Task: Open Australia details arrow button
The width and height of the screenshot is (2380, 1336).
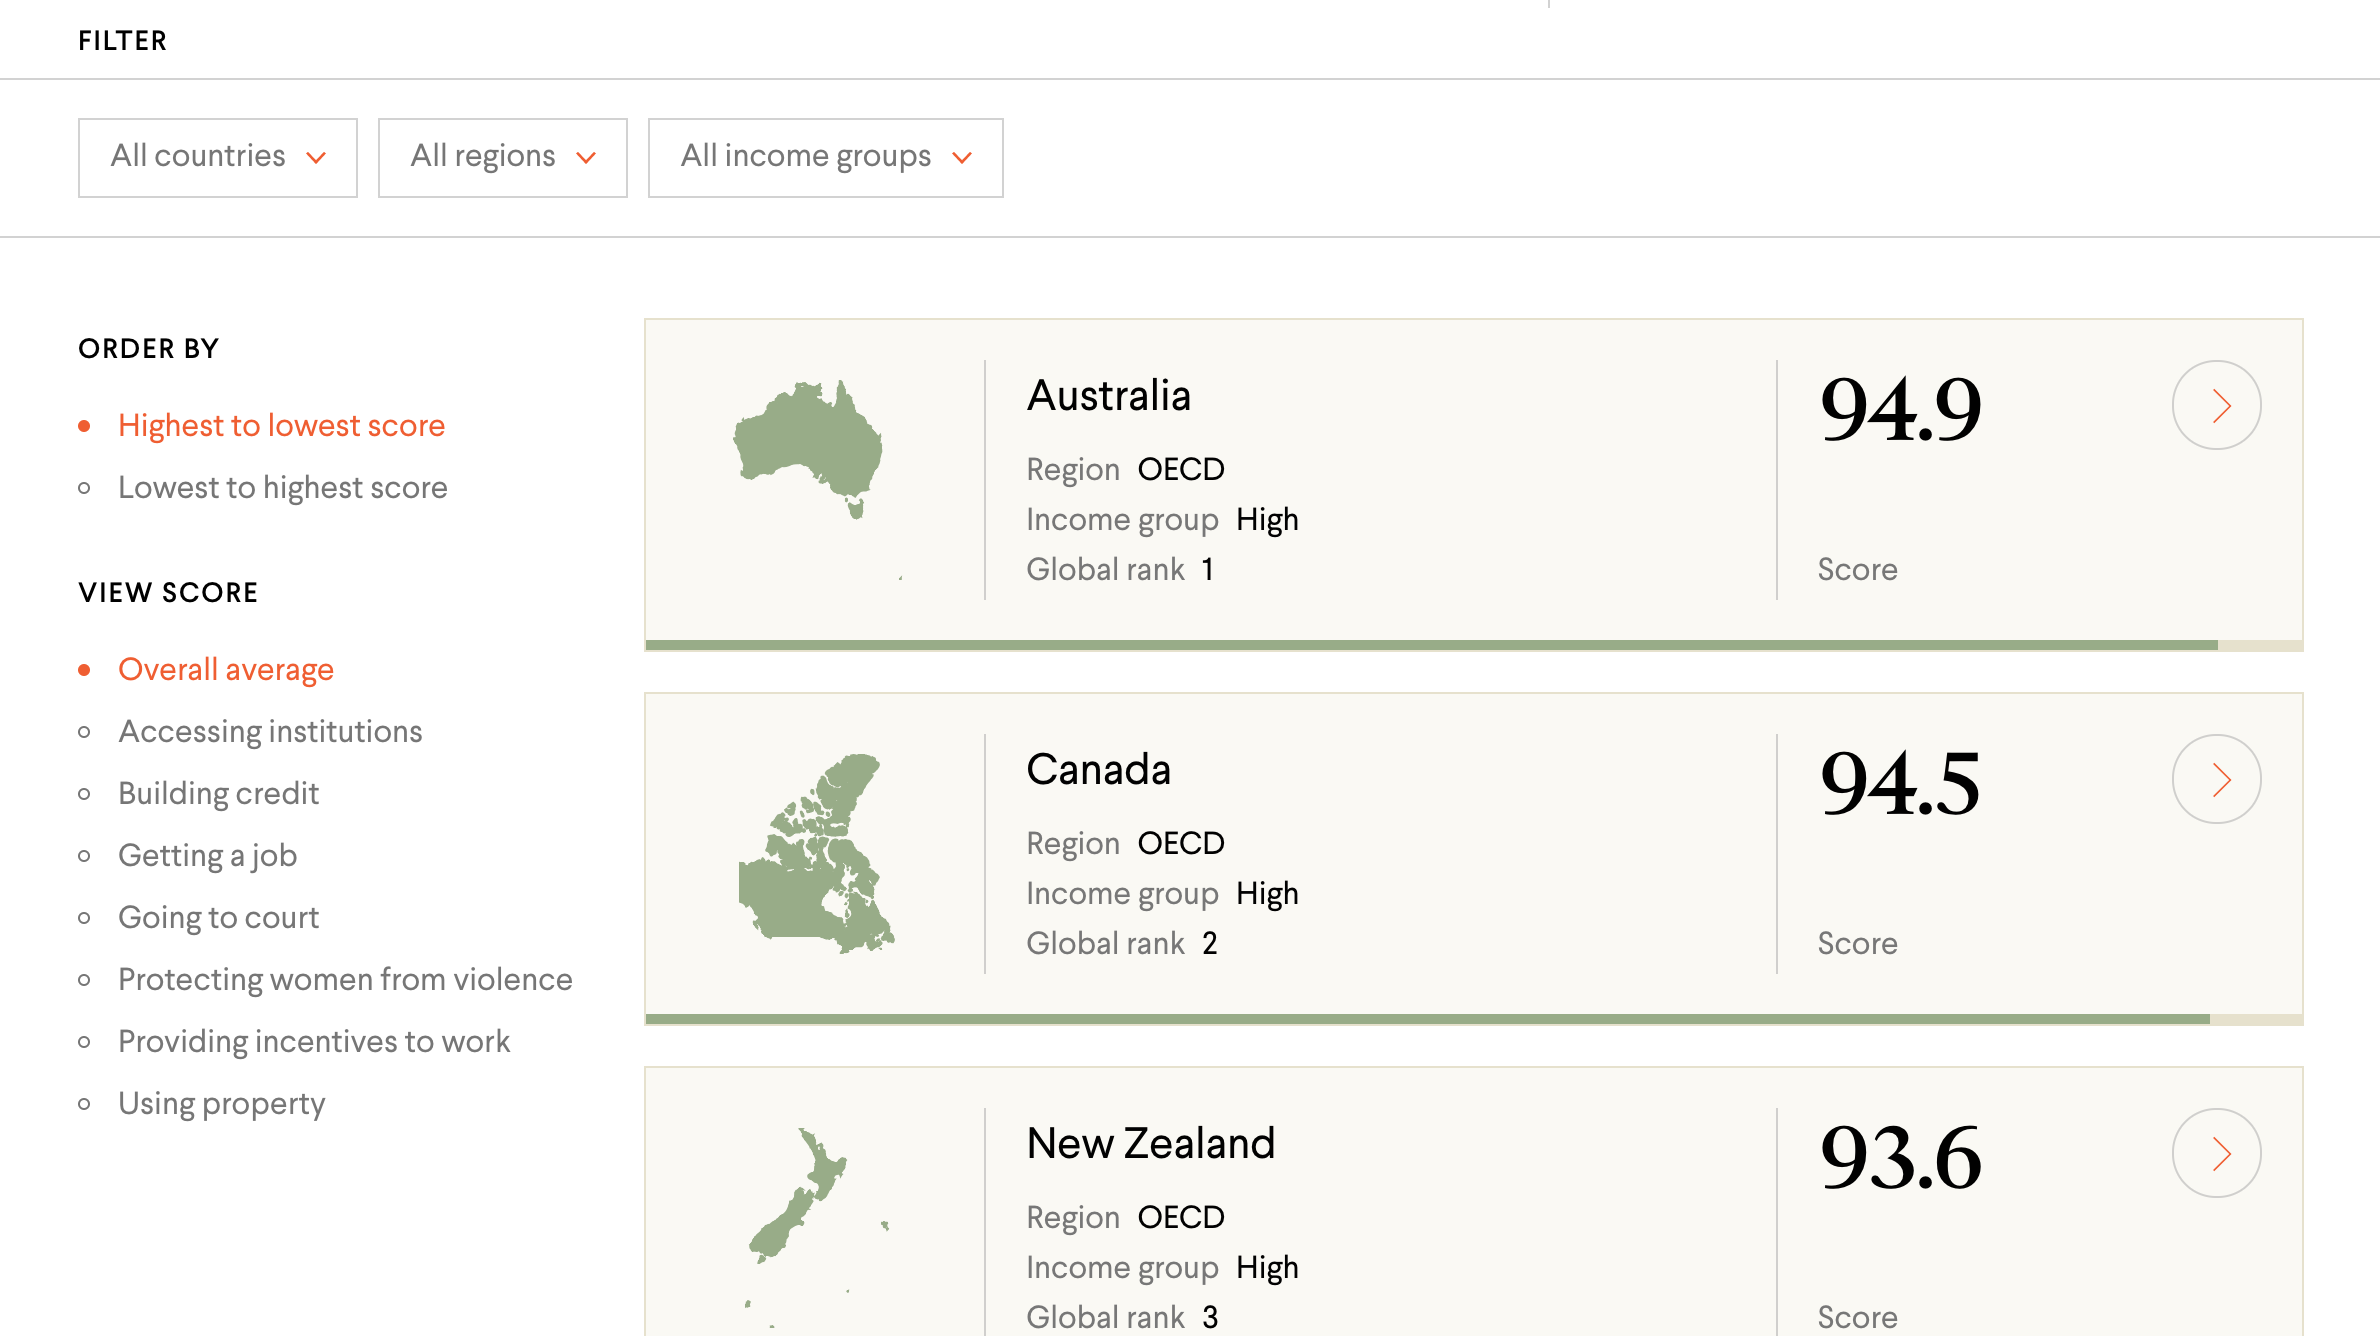Action: [x=2216, y=405]
